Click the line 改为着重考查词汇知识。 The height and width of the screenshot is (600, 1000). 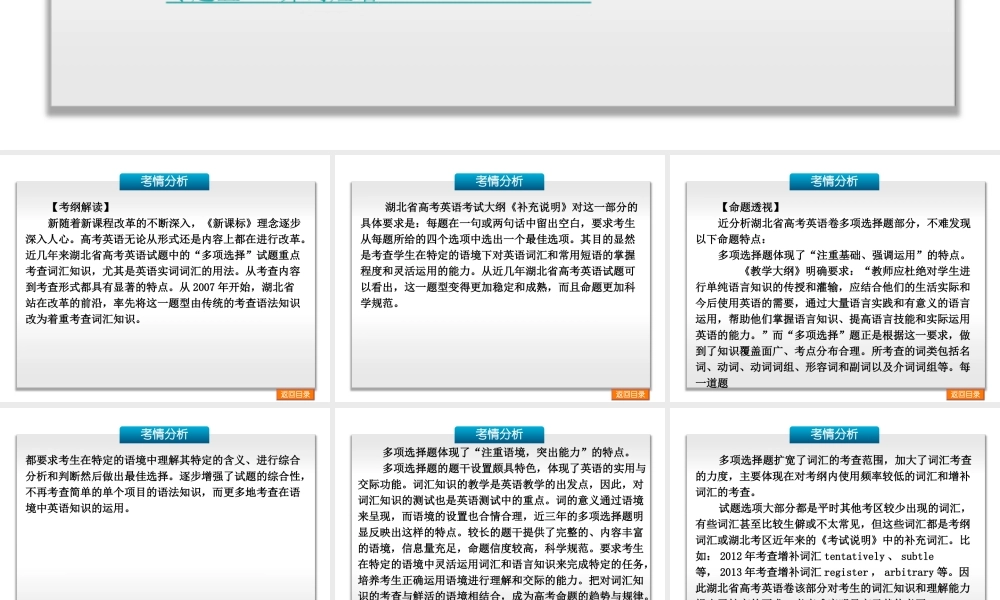(84, 319)
